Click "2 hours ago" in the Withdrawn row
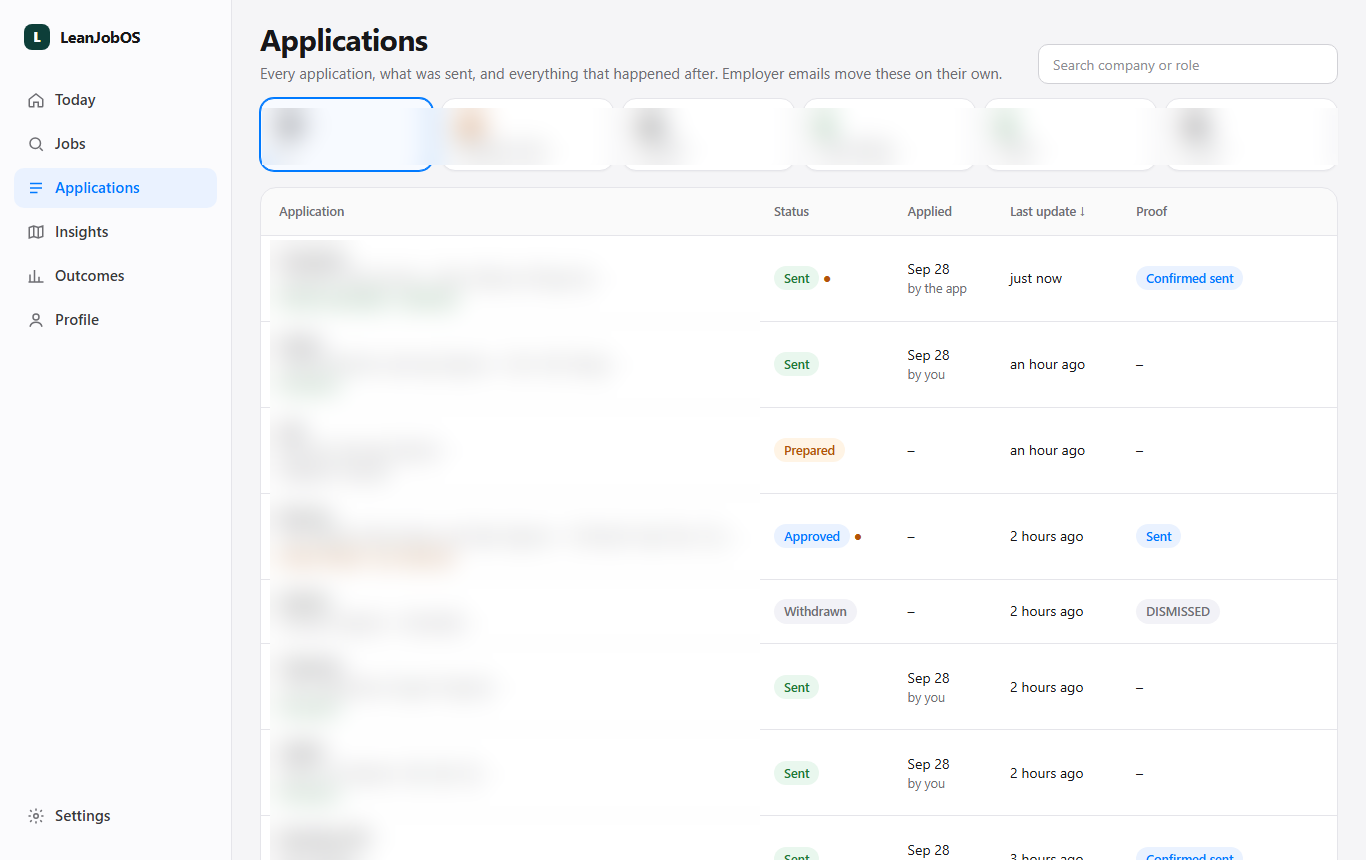This screenshot has height=860, width=1366. tap(1046, 612)
